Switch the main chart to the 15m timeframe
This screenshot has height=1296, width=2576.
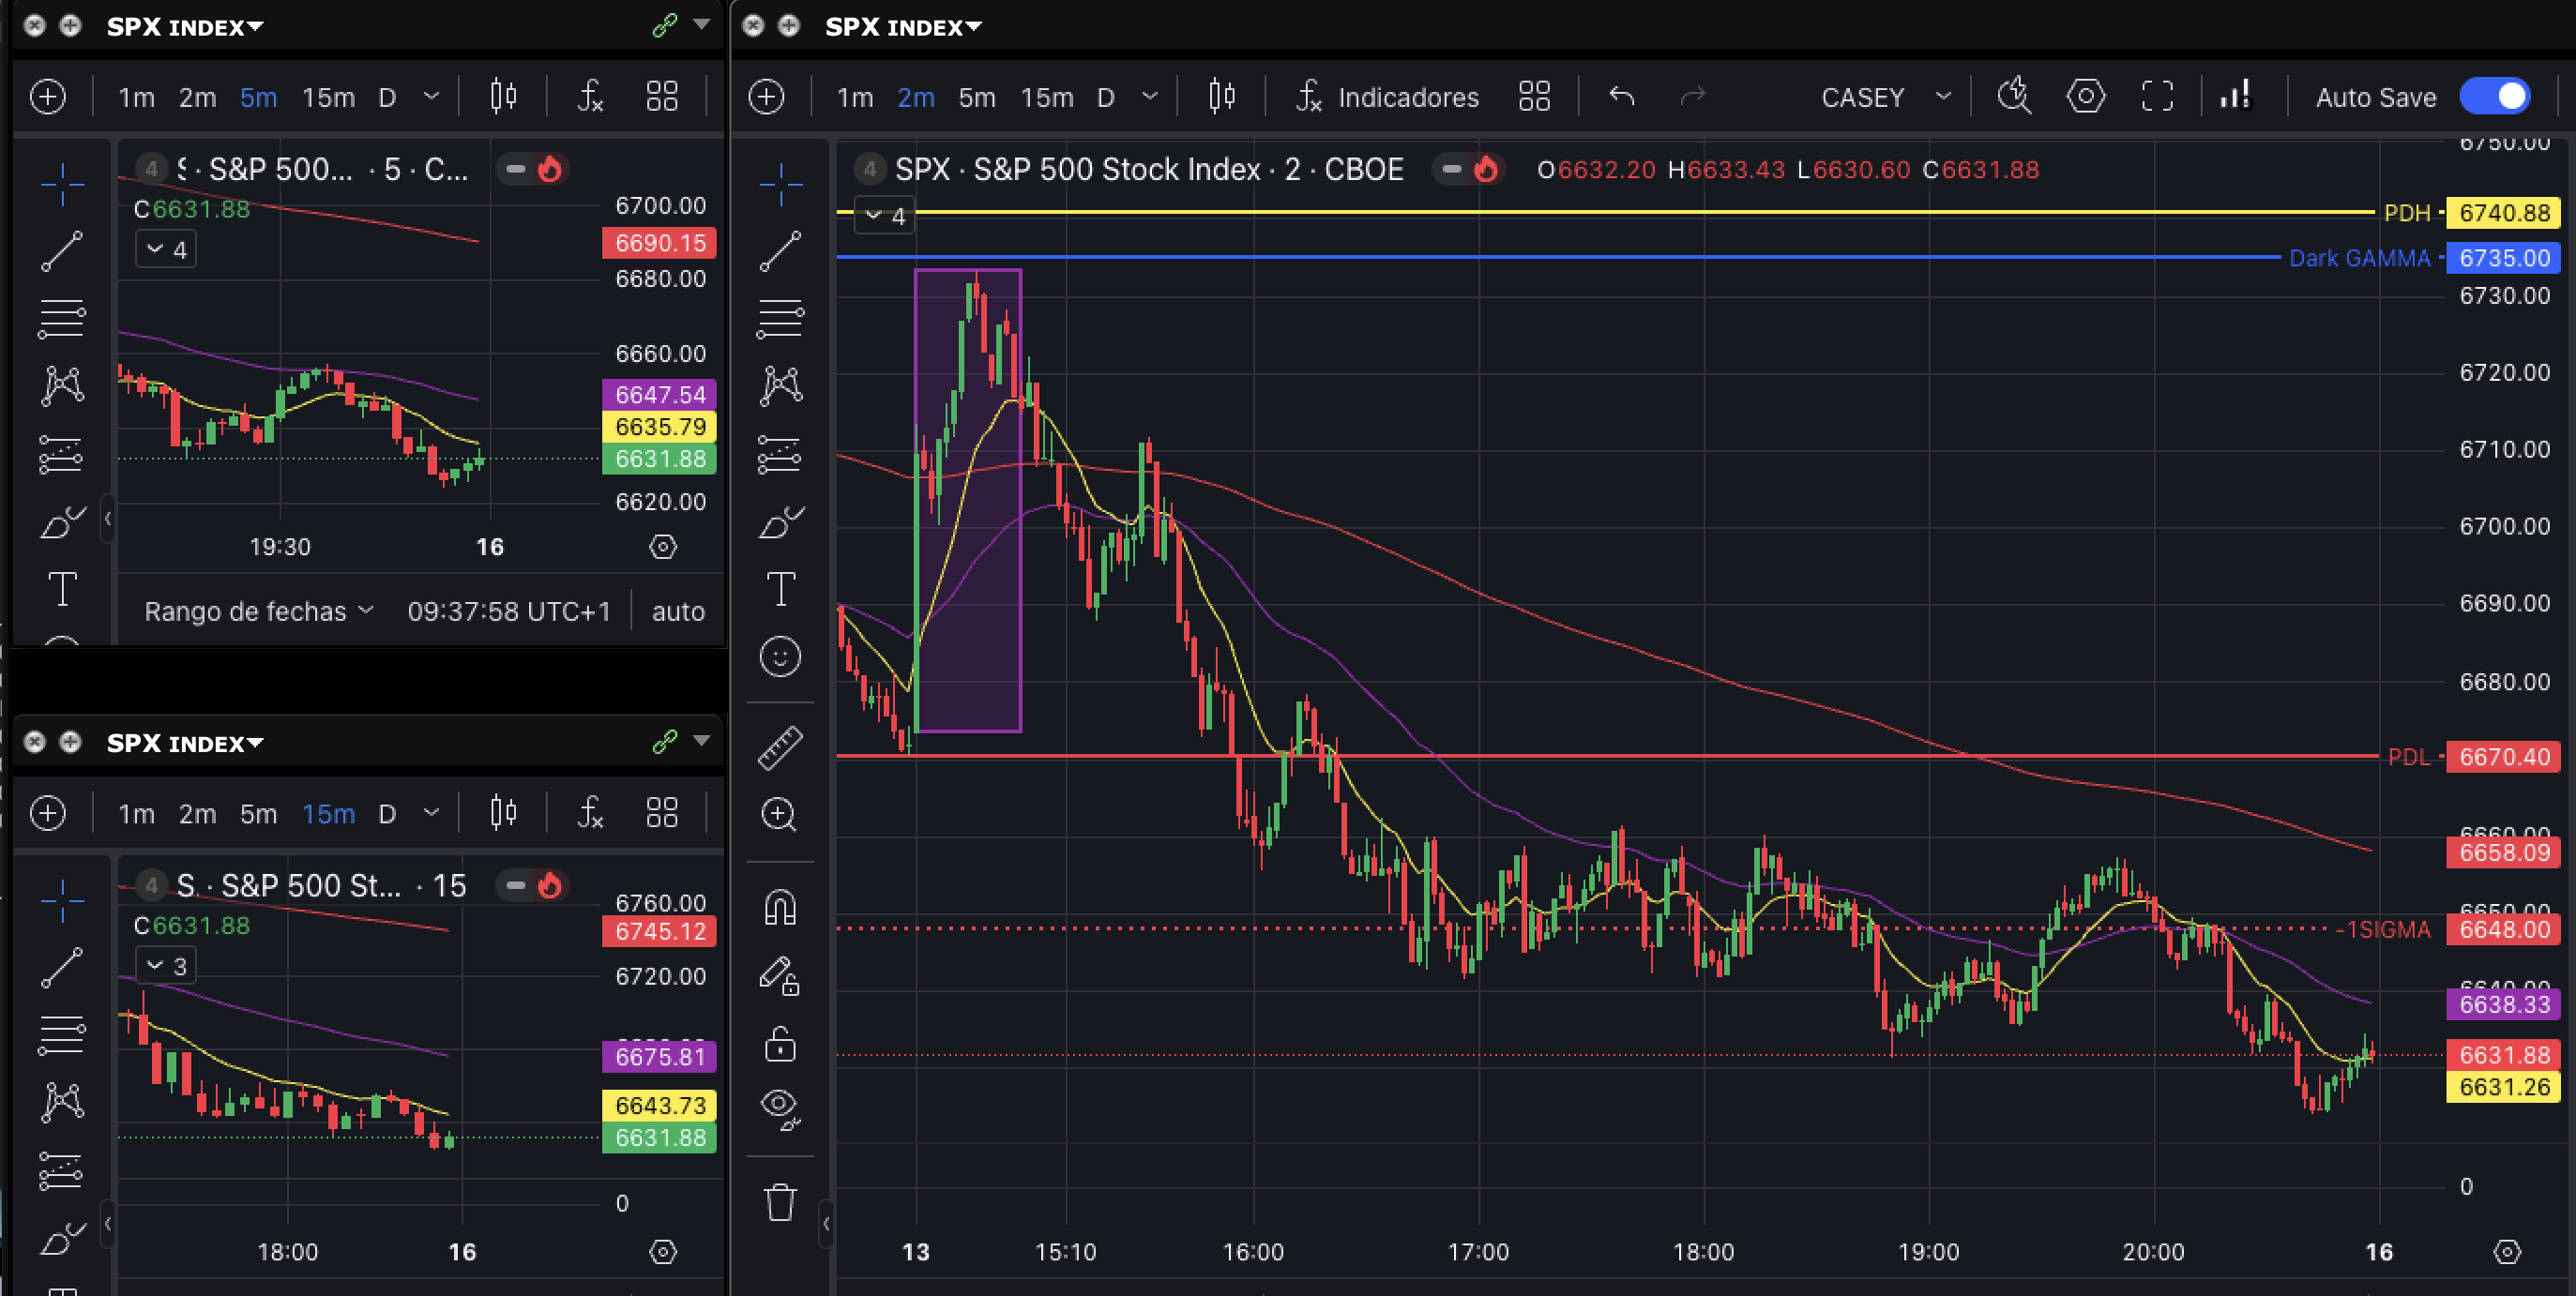(1046, 97)
